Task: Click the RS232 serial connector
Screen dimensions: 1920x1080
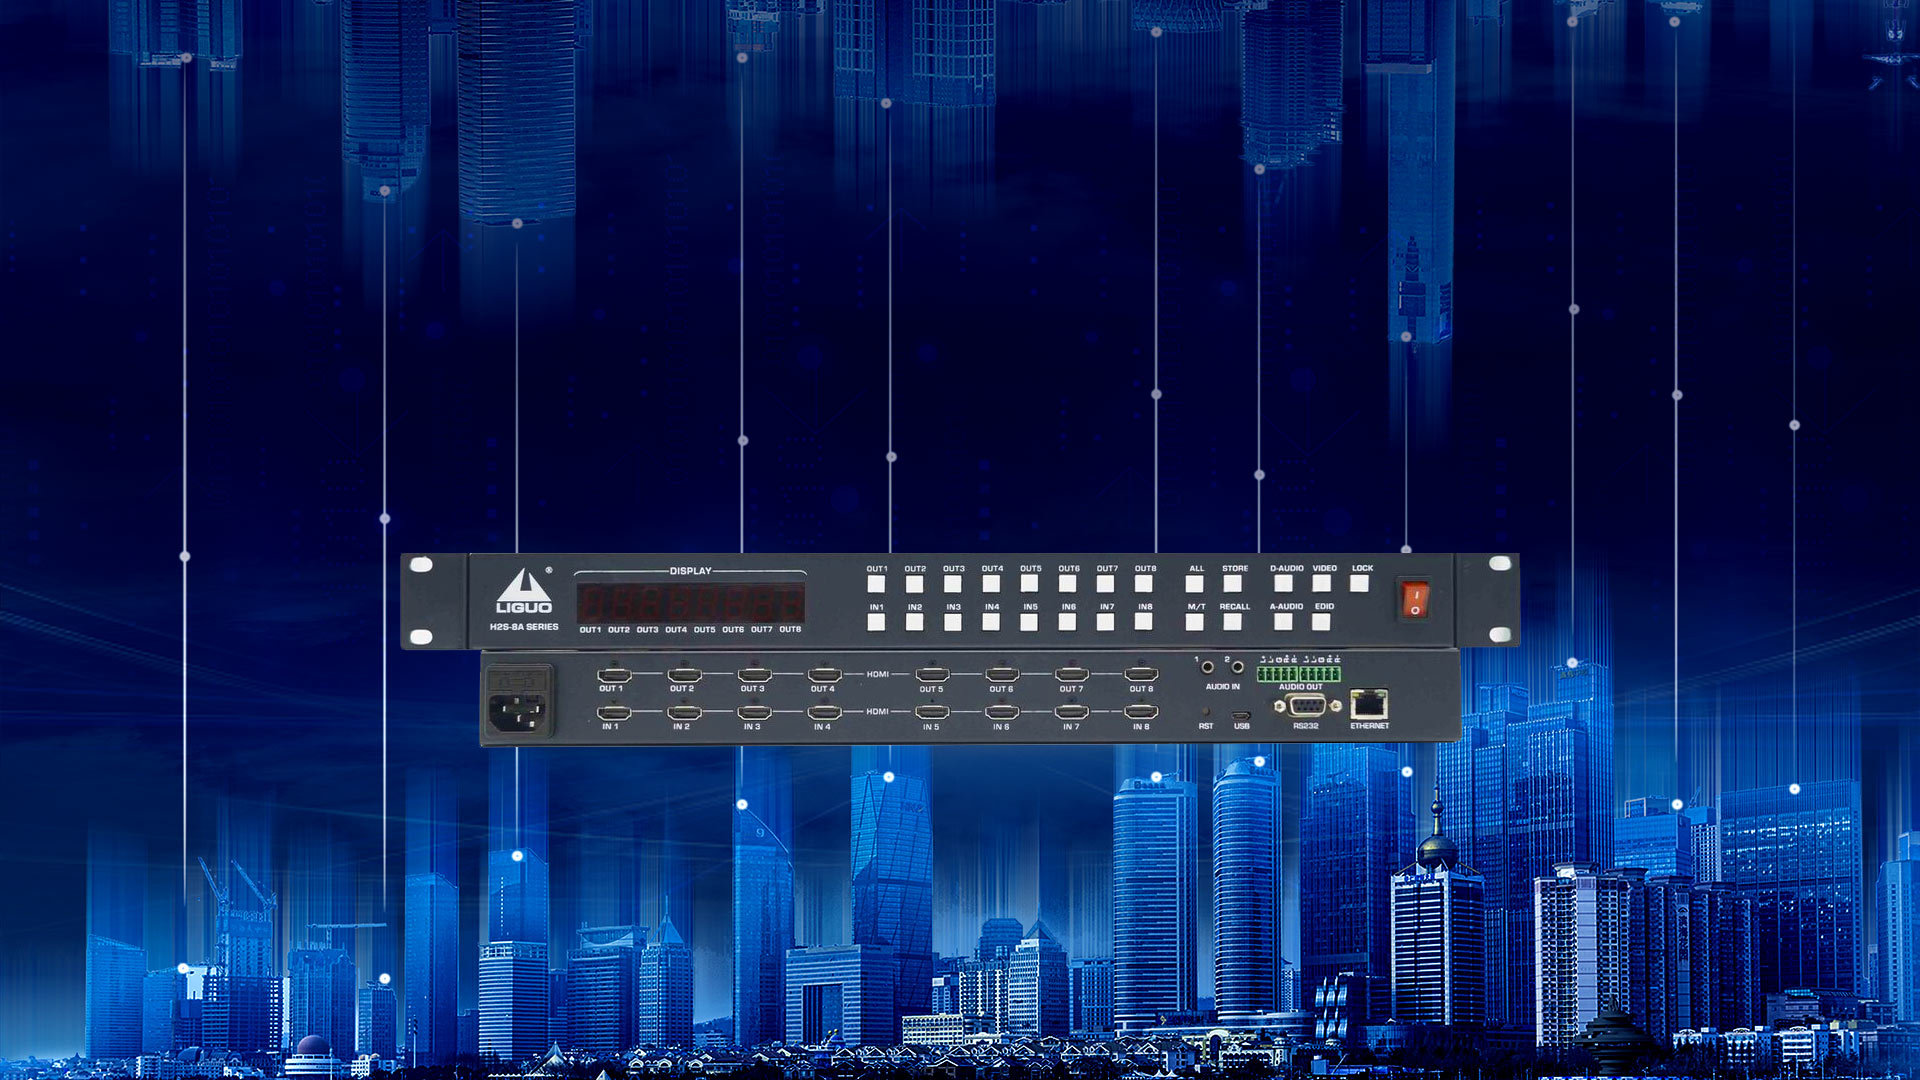Action: point(1307,706)
